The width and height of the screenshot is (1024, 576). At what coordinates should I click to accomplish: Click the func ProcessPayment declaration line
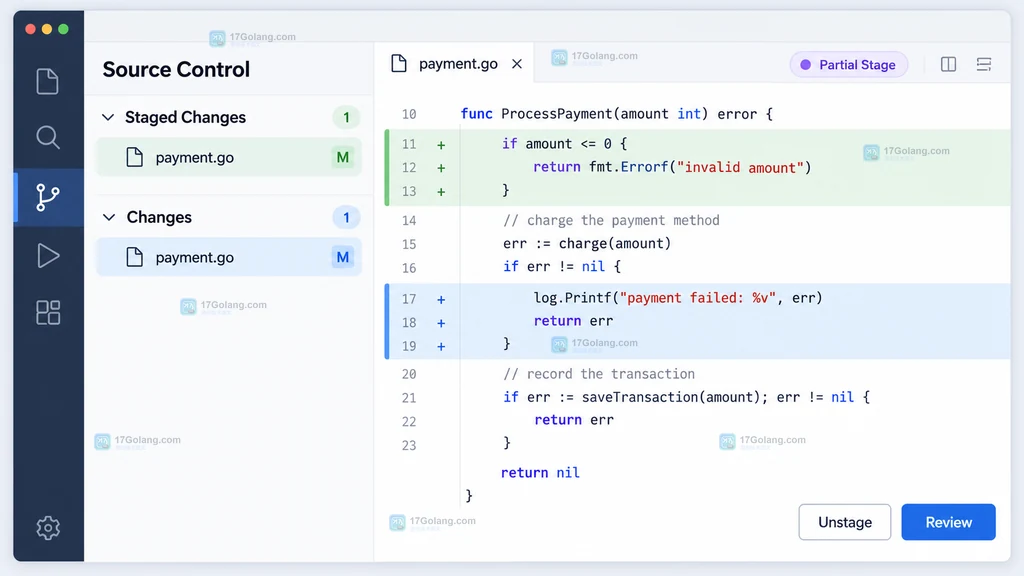pyautogui.click(x=616, y=114)
